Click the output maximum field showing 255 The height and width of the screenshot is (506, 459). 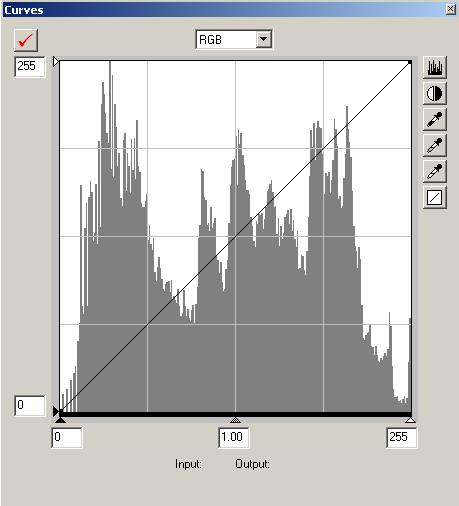30,66
